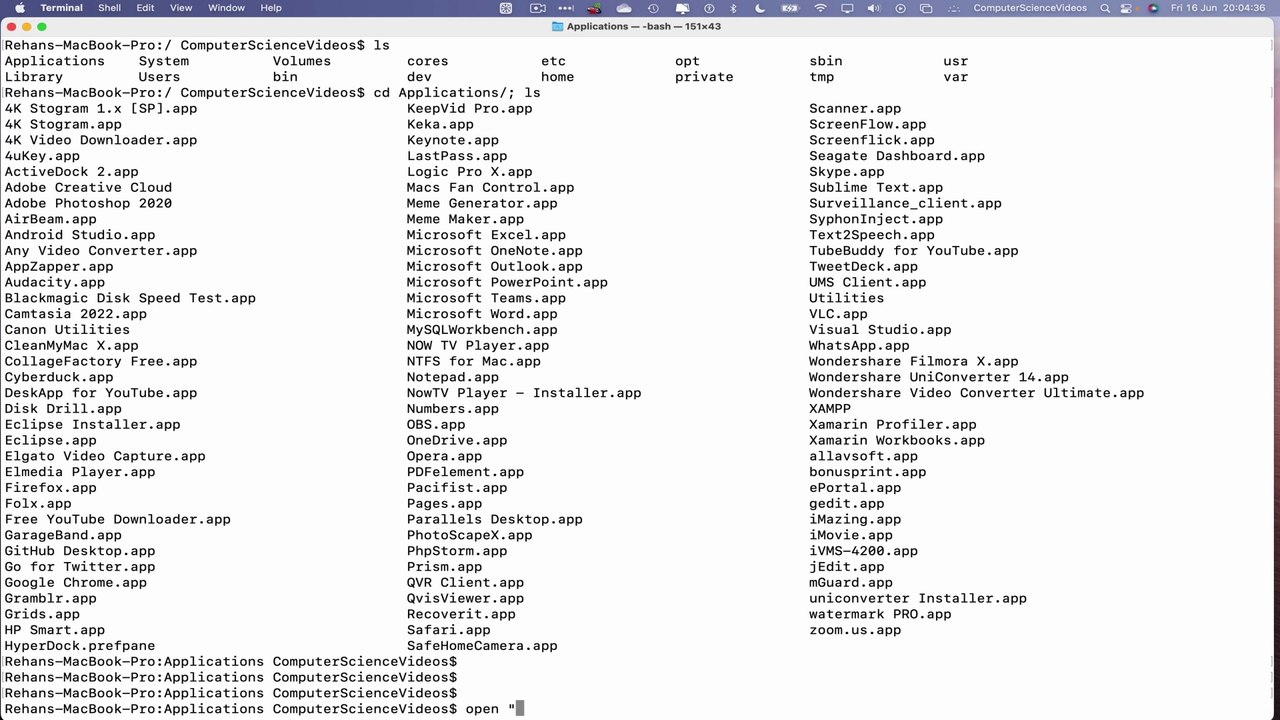
Task: Click 'Adobe Photoshop 2020' text
Action: click(88, 203)
